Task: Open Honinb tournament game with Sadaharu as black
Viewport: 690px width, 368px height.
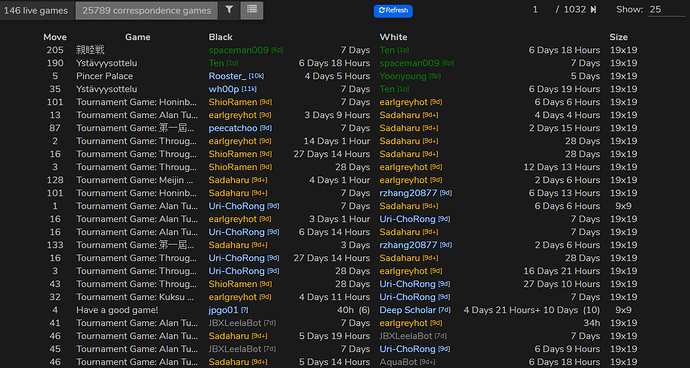Action: [x=135, y=193]
